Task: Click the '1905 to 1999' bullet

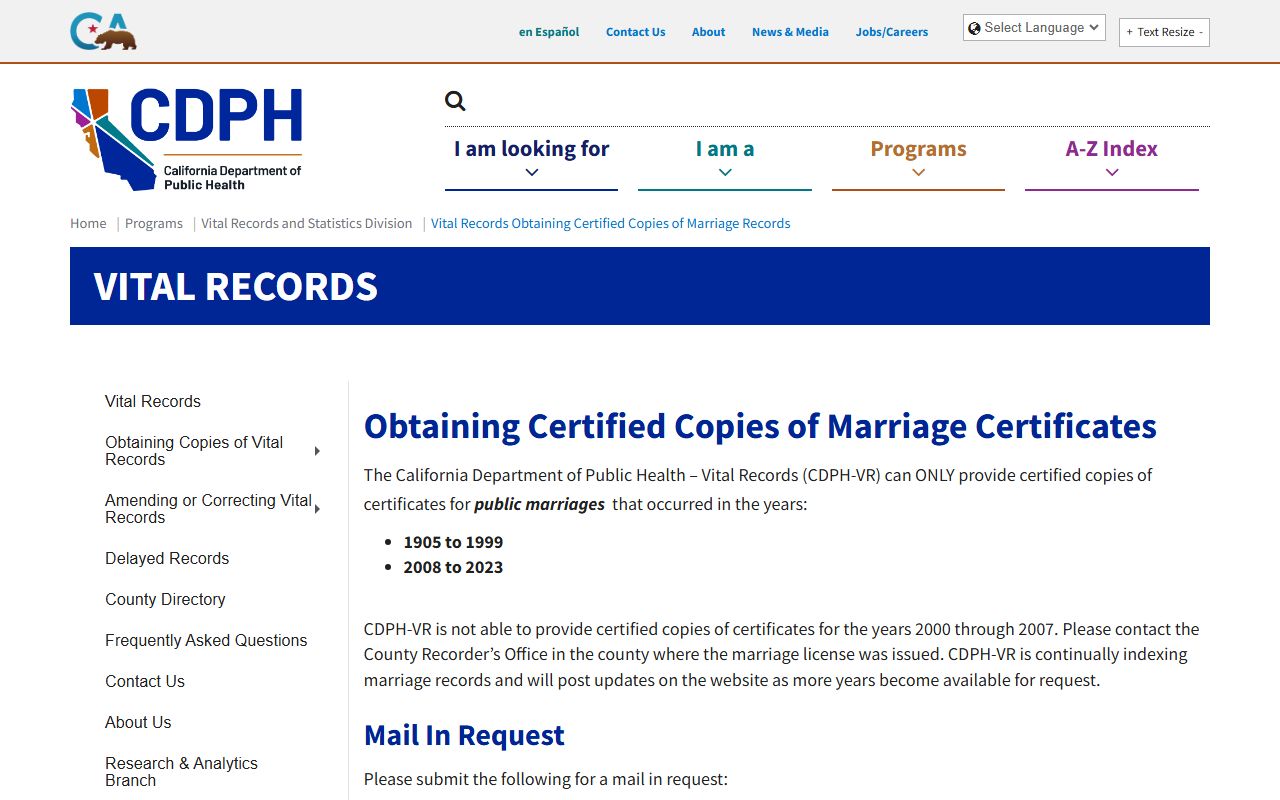Action: click(453, 542)
